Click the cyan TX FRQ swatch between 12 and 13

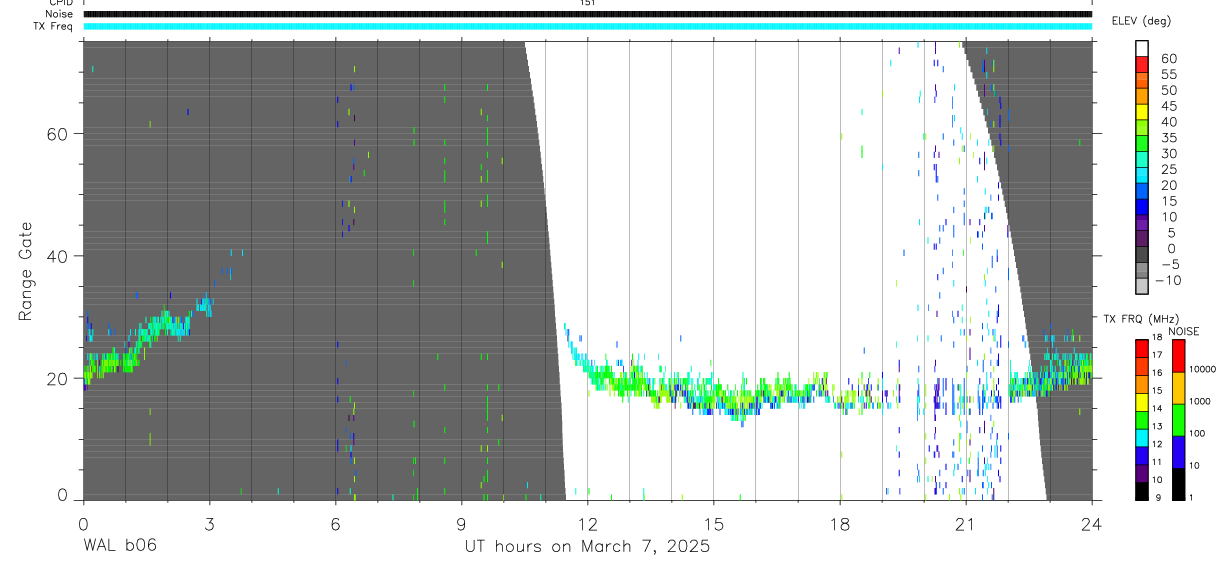(x=1142, y=437)
